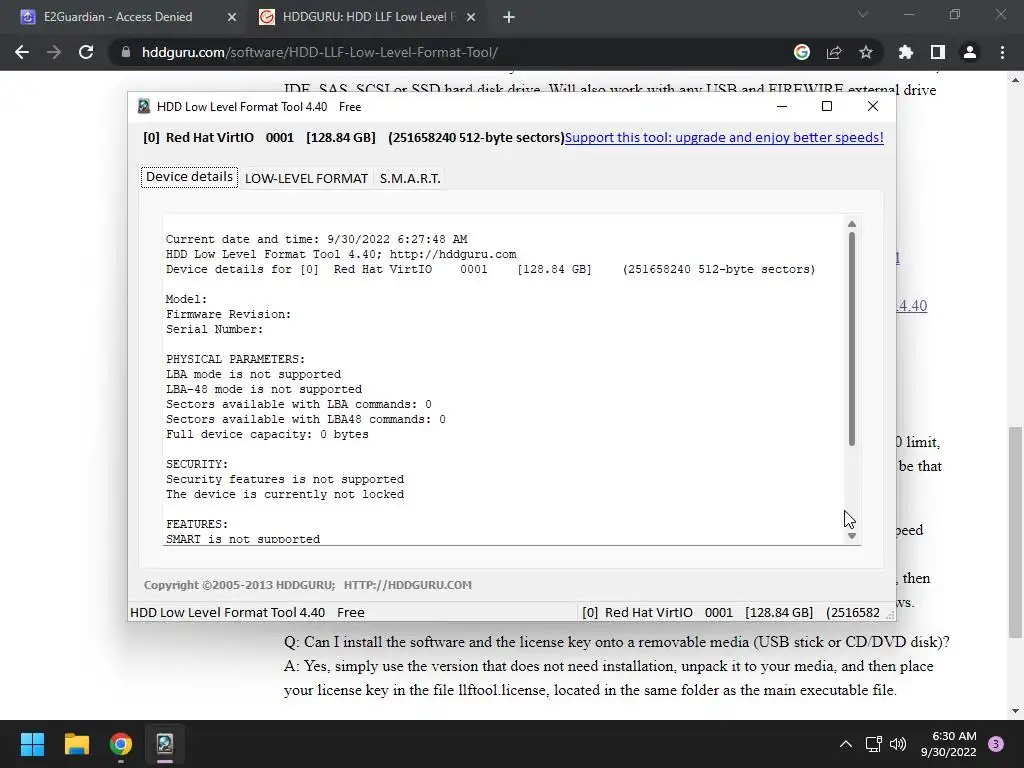Image resolution: width=1024 pixels, height=768 pixels.
Task: Open Chrome tab search chevron
Action: pyautogui.click(x=863, y=14)
